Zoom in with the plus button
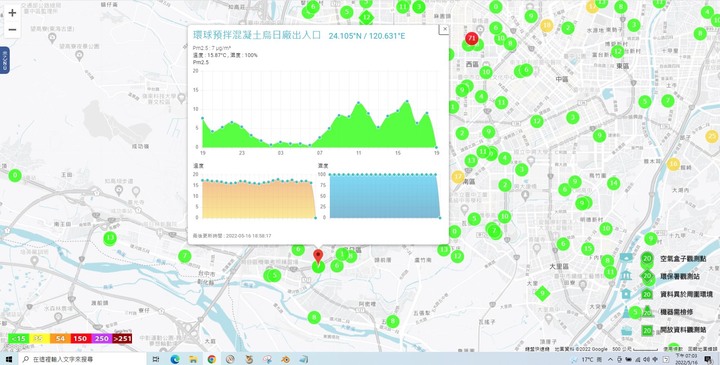 point(12,13)
